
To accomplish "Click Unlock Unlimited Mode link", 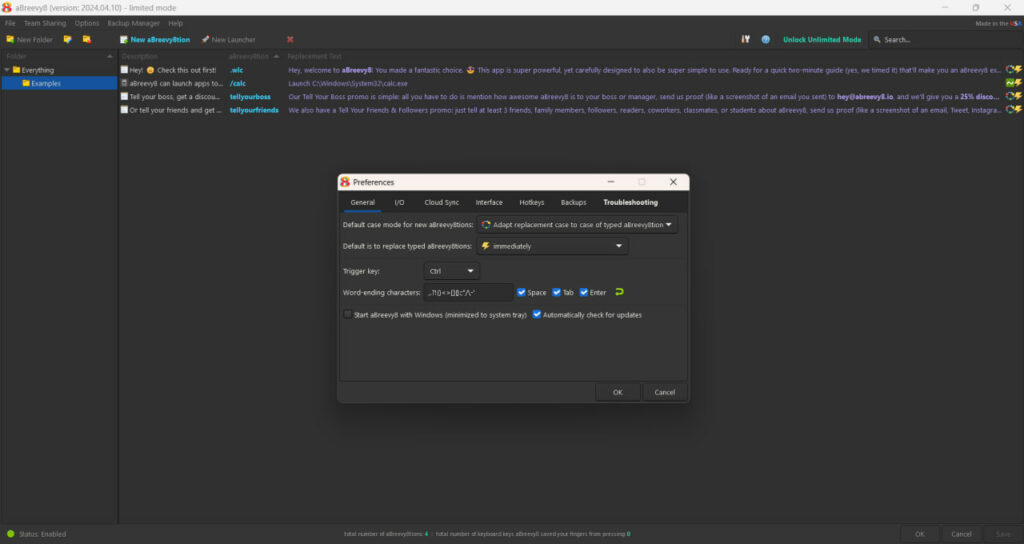I will pyautogui.click(x=822, y=39).
